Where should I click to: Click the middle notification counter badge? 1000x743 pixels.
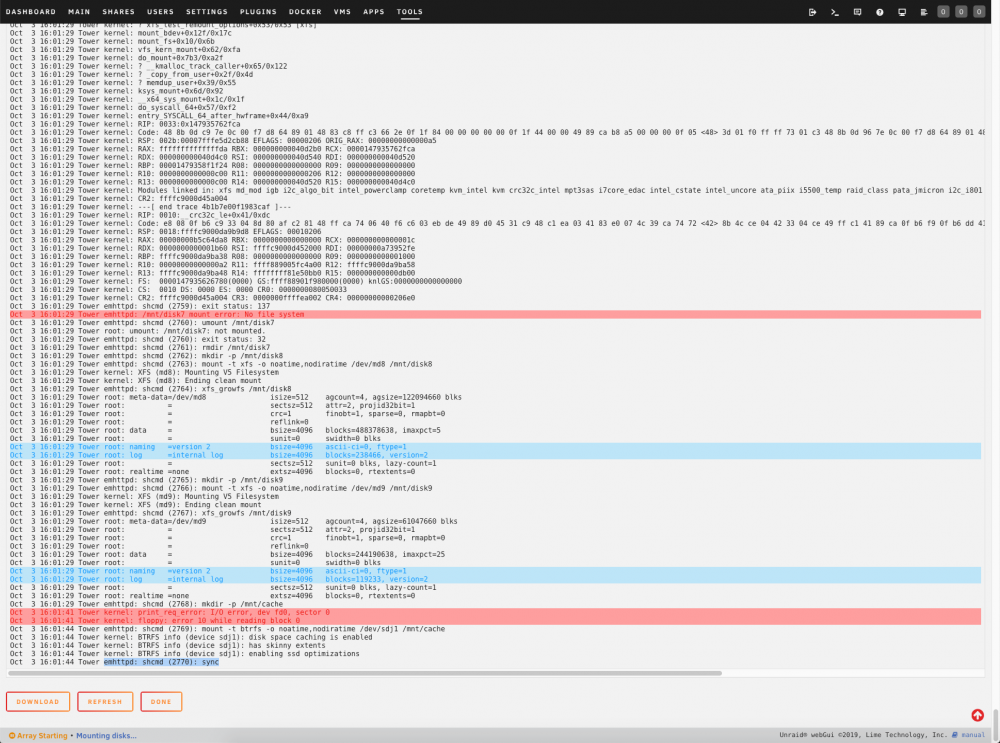click(961, 11)
